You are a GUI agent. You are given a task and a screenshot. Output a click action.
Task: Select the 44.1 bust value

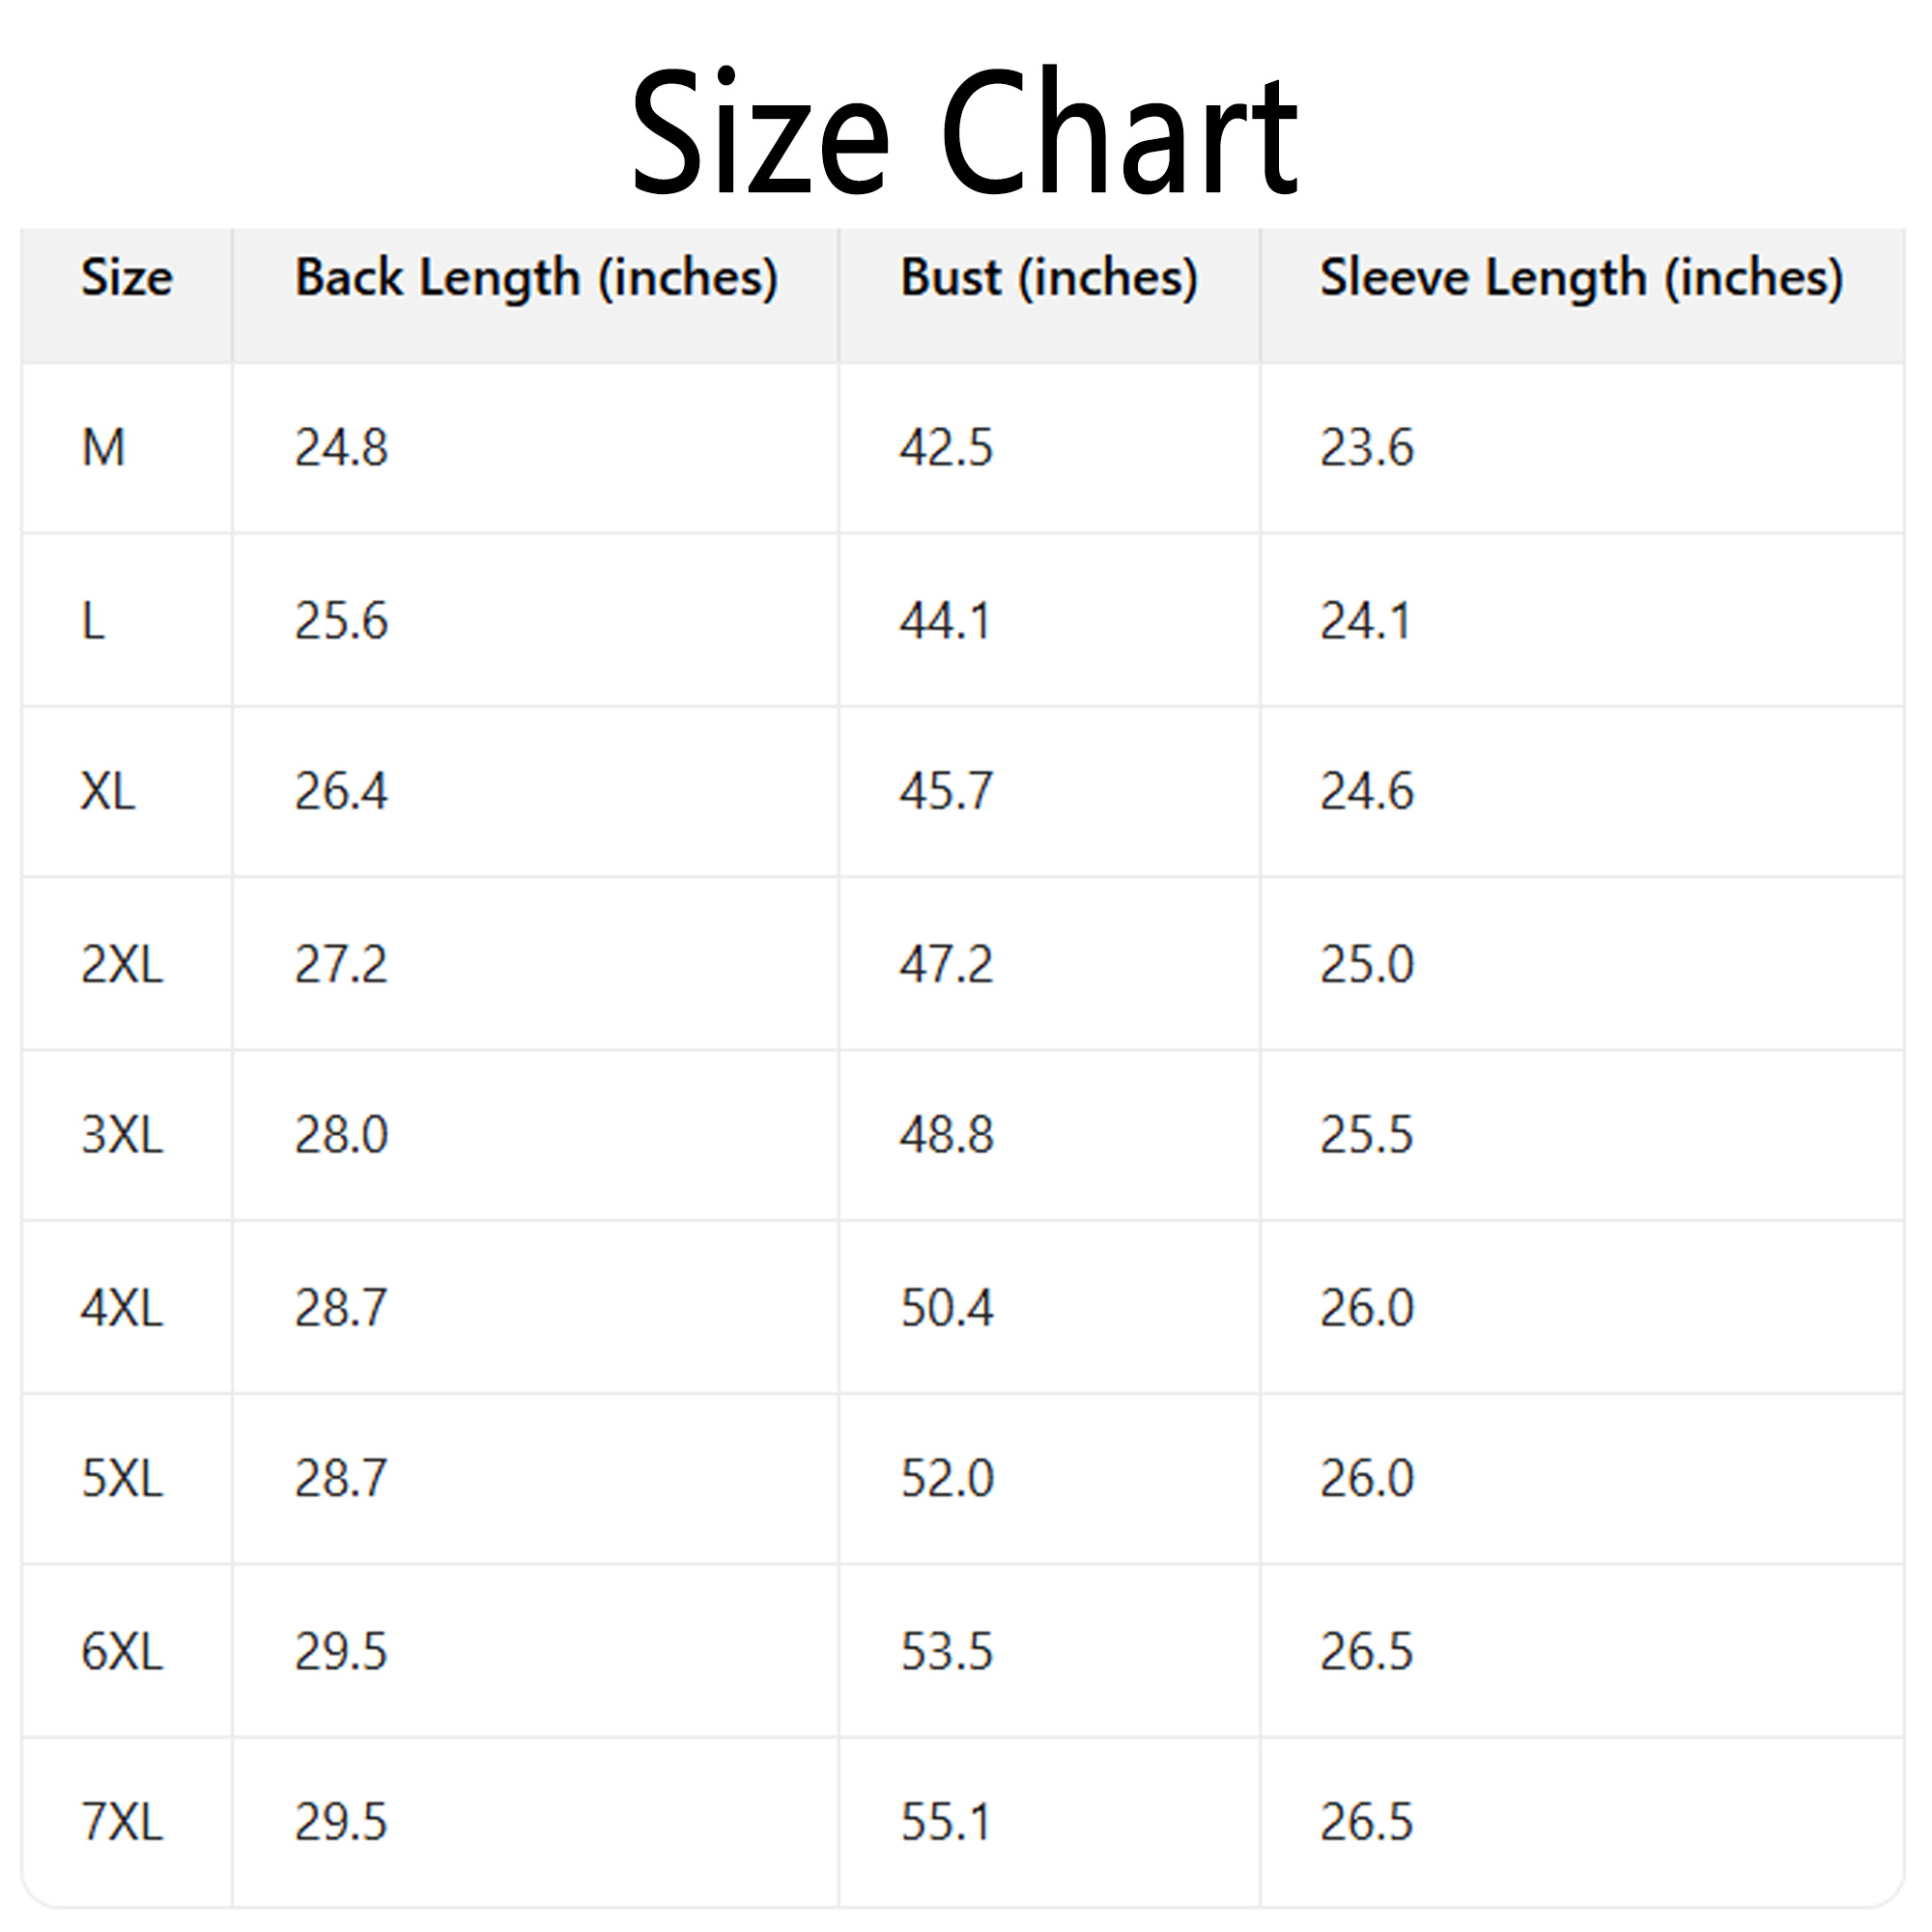coord(945,621)
